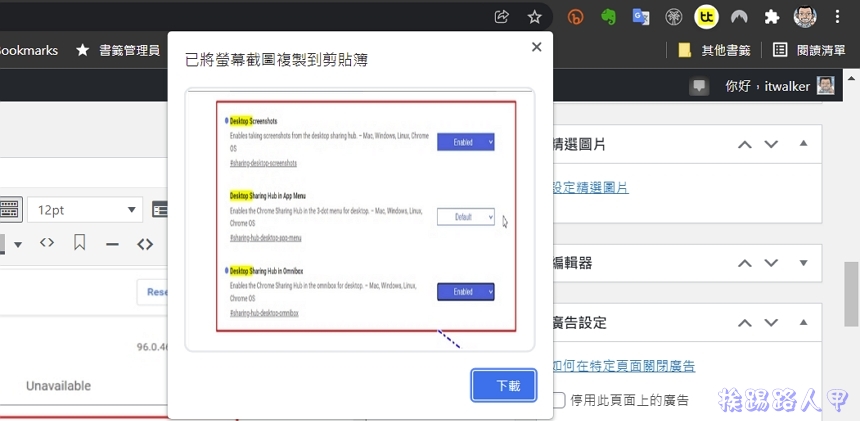The width and height of the screenshot is (860, 421).
Task: Toggle the keyboard toolbar icon
Action: 10,210
